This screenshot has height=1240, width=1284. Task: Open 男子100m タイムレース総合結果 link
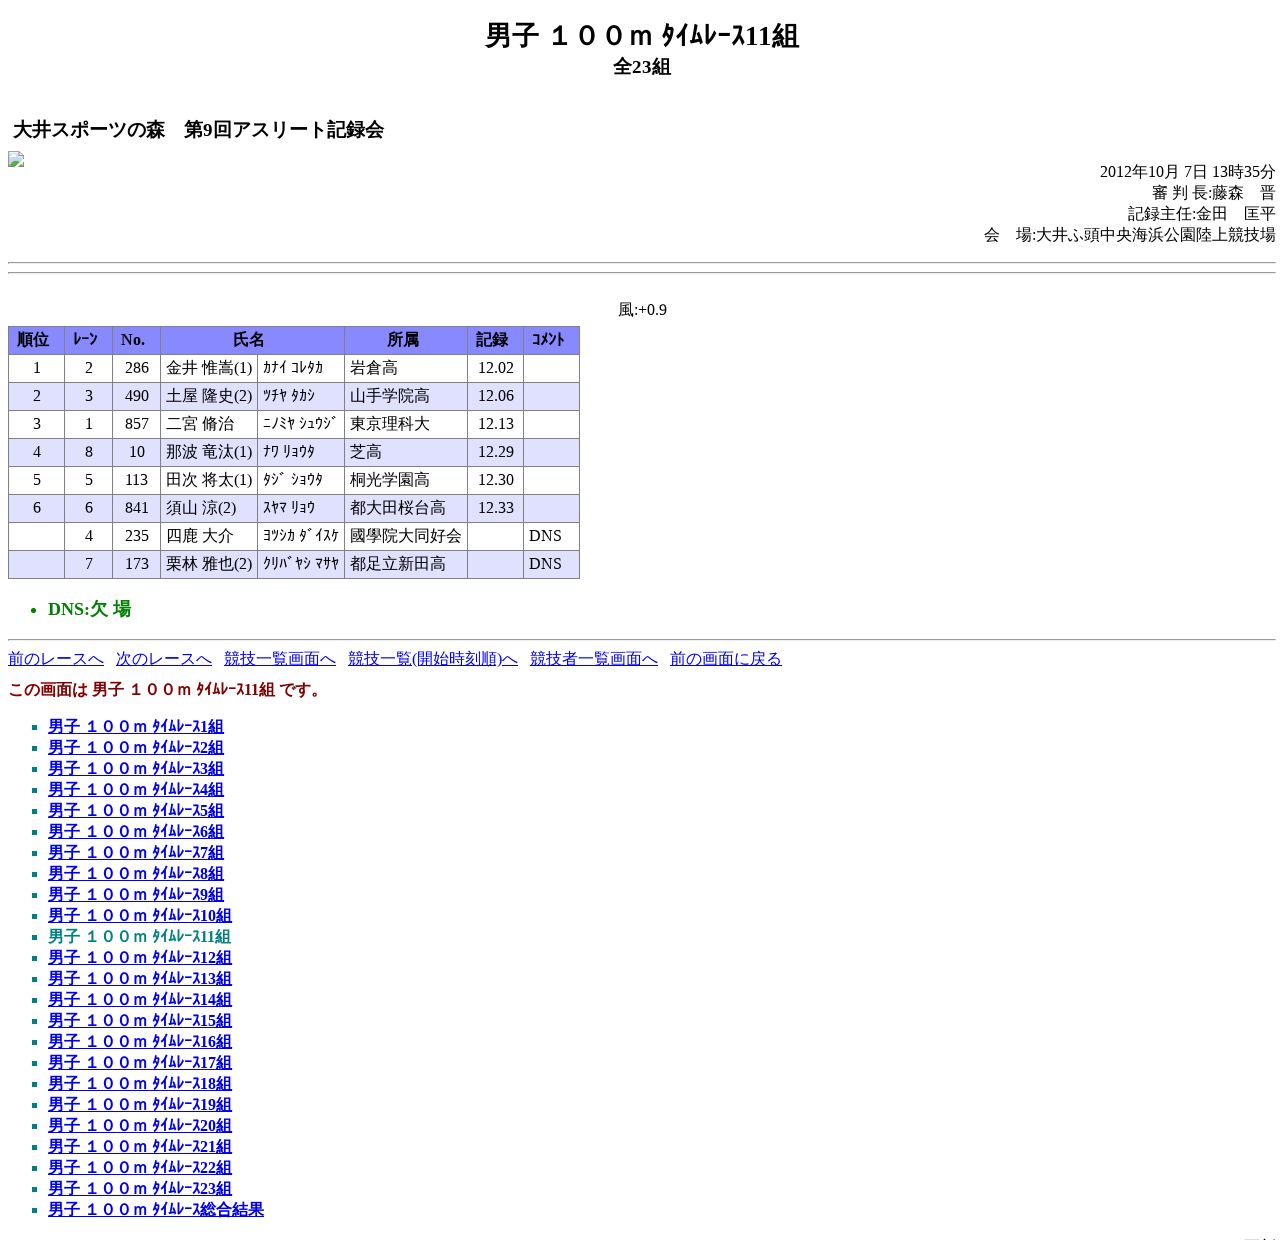pos(156,1210)
